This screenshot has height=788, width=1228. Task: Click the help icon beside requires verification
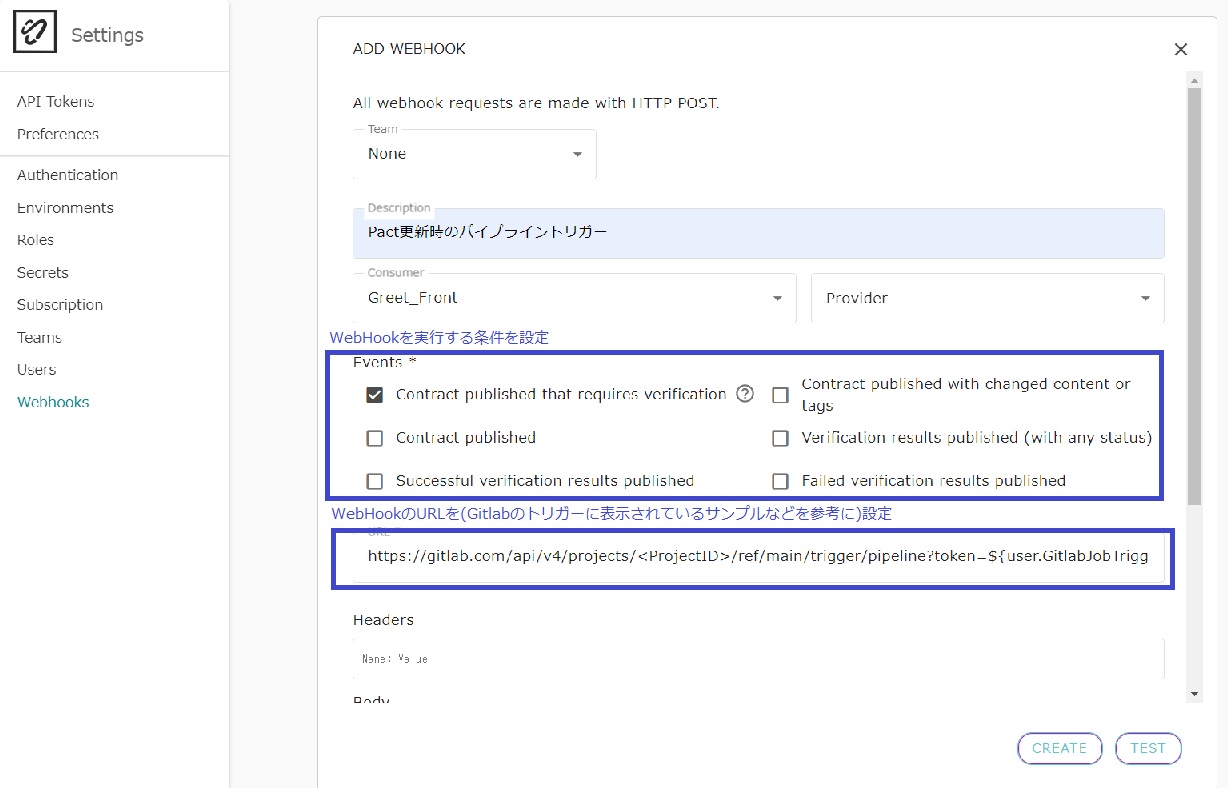click(x=745, y=394)
